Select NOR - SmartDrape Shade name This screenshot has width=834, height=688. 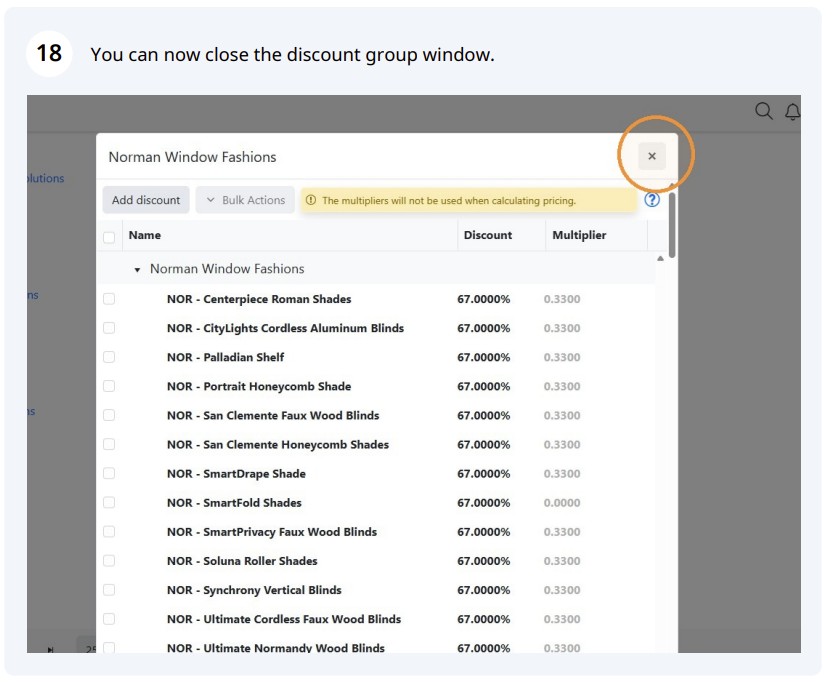pyautogui.click(x=236, y=474)
